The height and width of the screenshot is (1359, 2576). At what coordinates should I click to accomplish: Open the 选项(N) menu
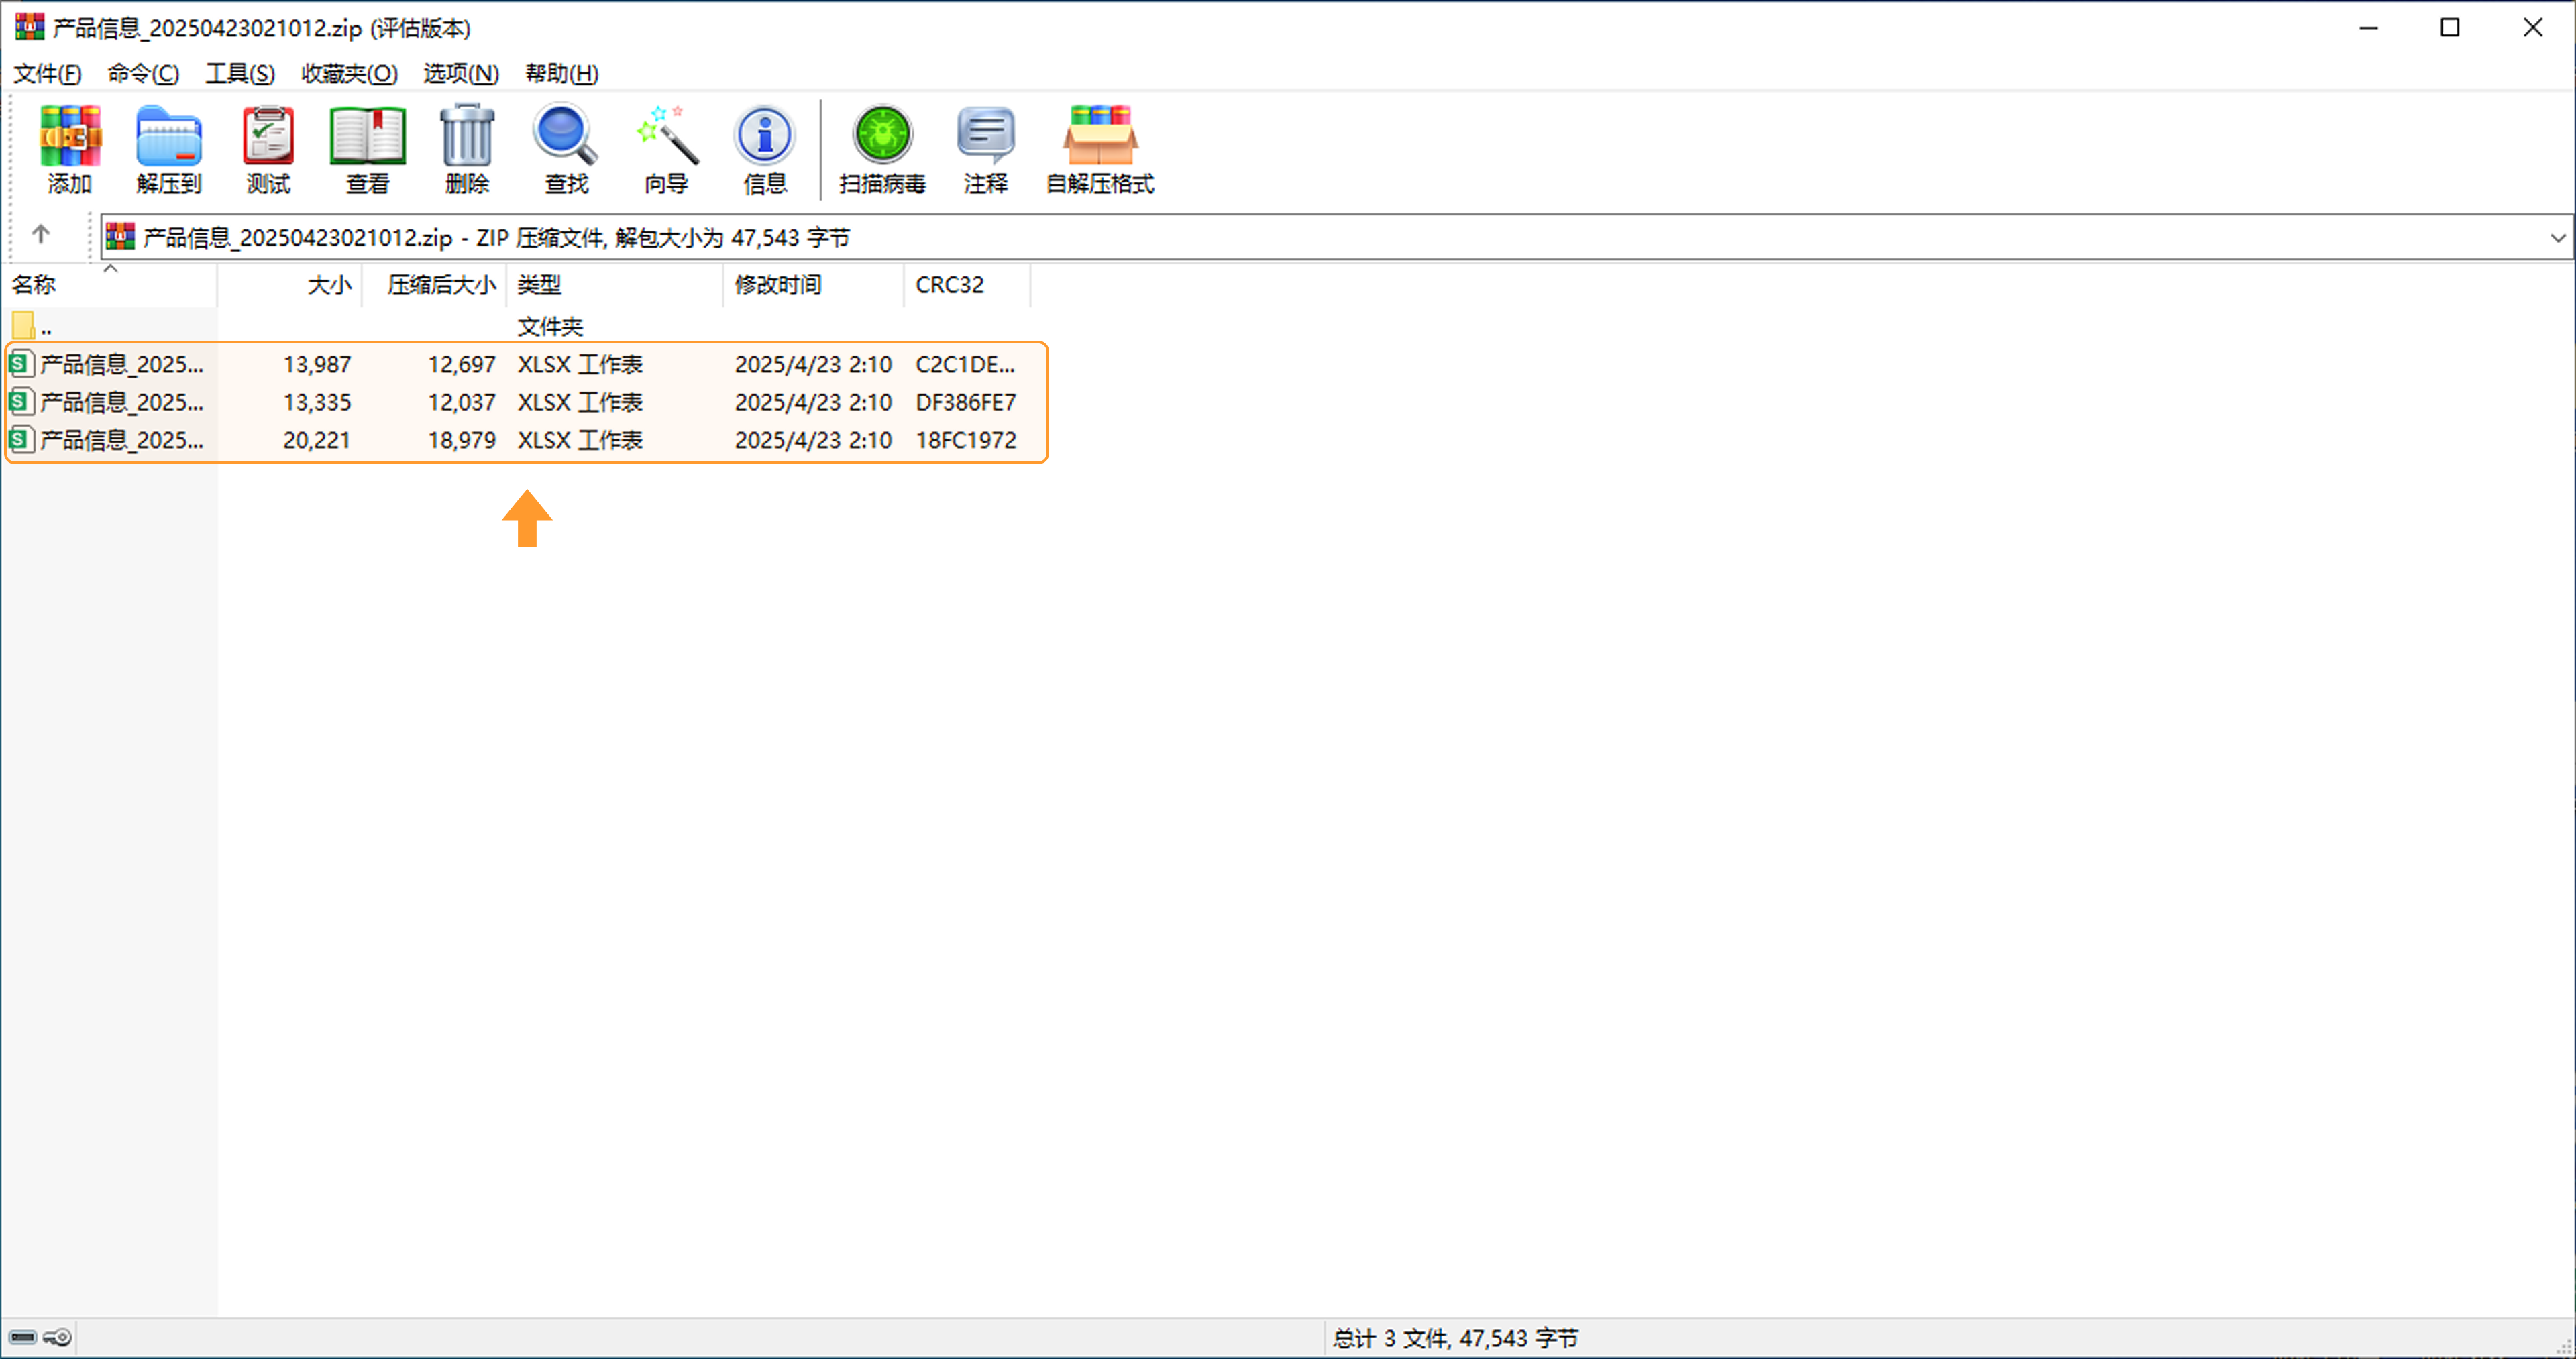[460, 74]
